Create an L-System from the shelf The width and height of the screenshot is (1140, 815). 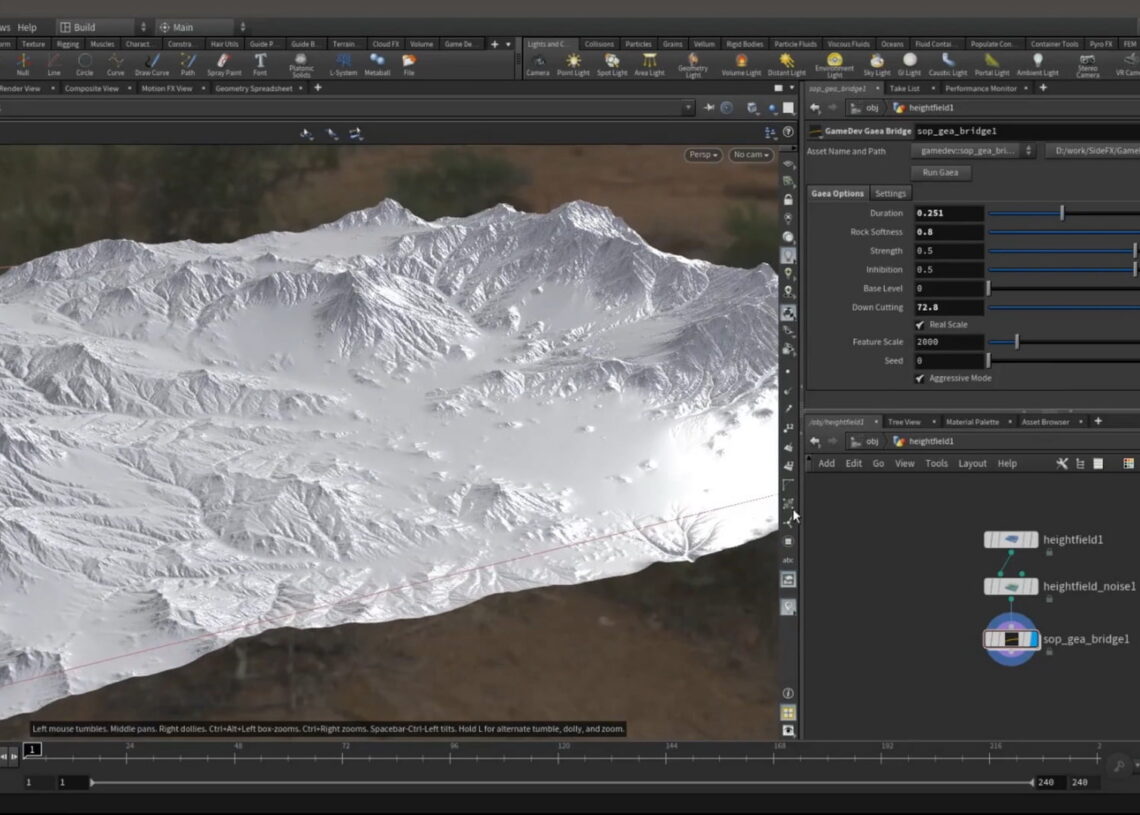pyautogui.click(x=343, y=65)
